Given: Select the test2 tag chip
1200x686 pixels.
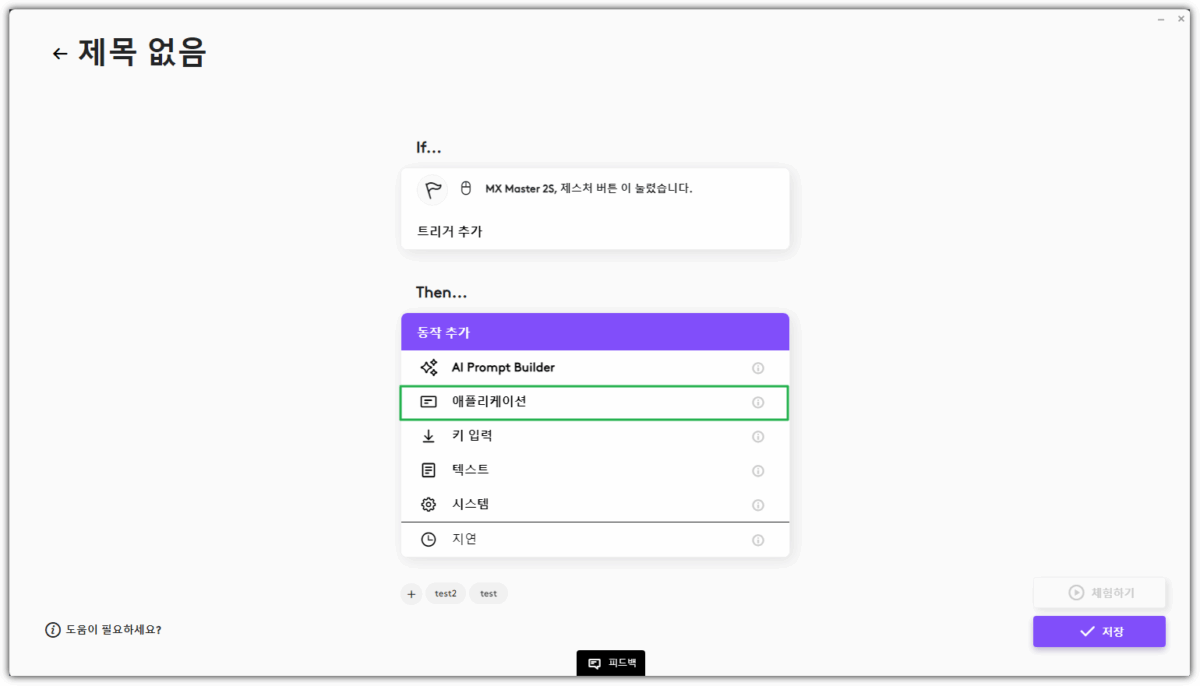Looking at the screenshot, I should pyautogui.click(x=445, y=593).
